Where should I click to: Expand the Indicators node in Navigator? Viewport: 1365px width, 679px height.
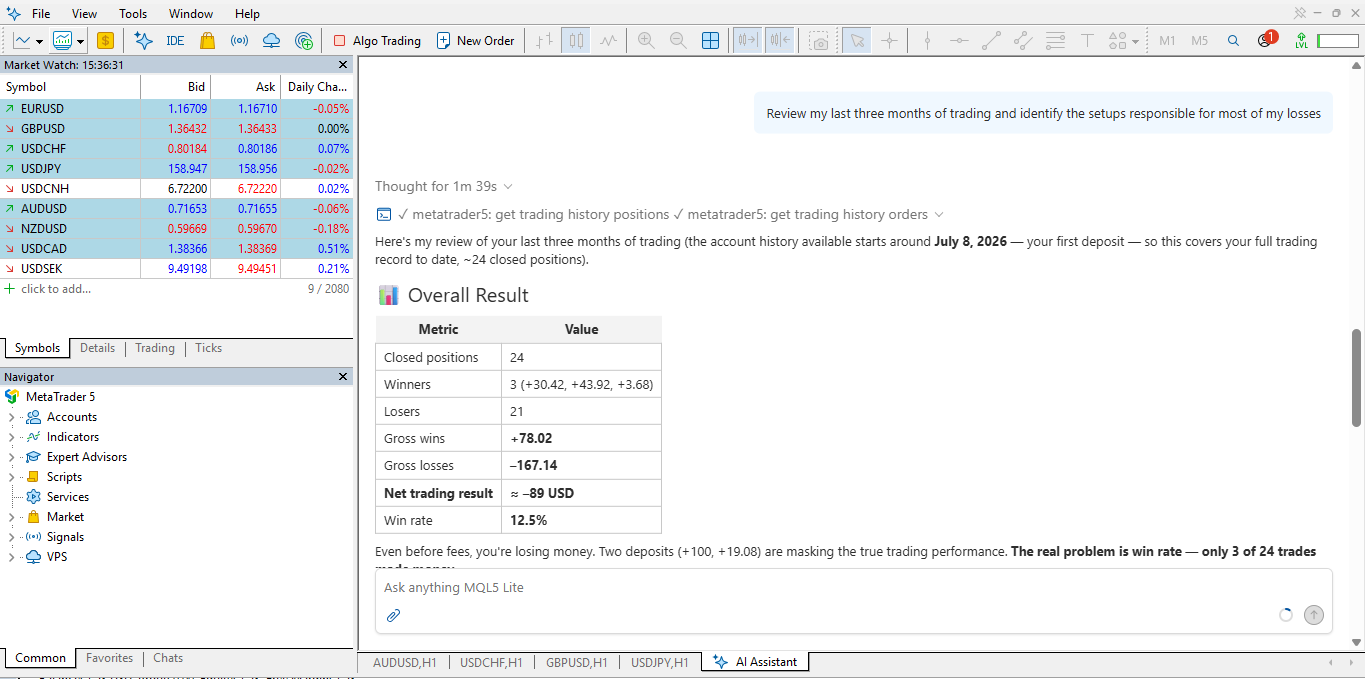point(11,437)
